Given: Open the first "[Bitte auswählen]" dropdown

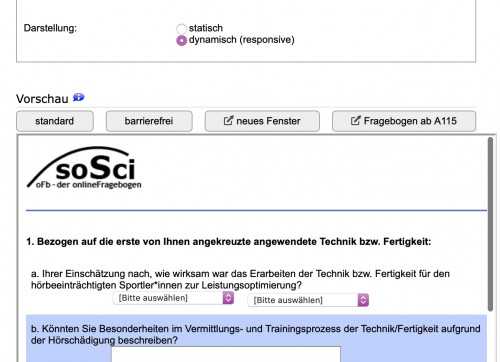Looking at the screenshot, I should coord(173,298).
